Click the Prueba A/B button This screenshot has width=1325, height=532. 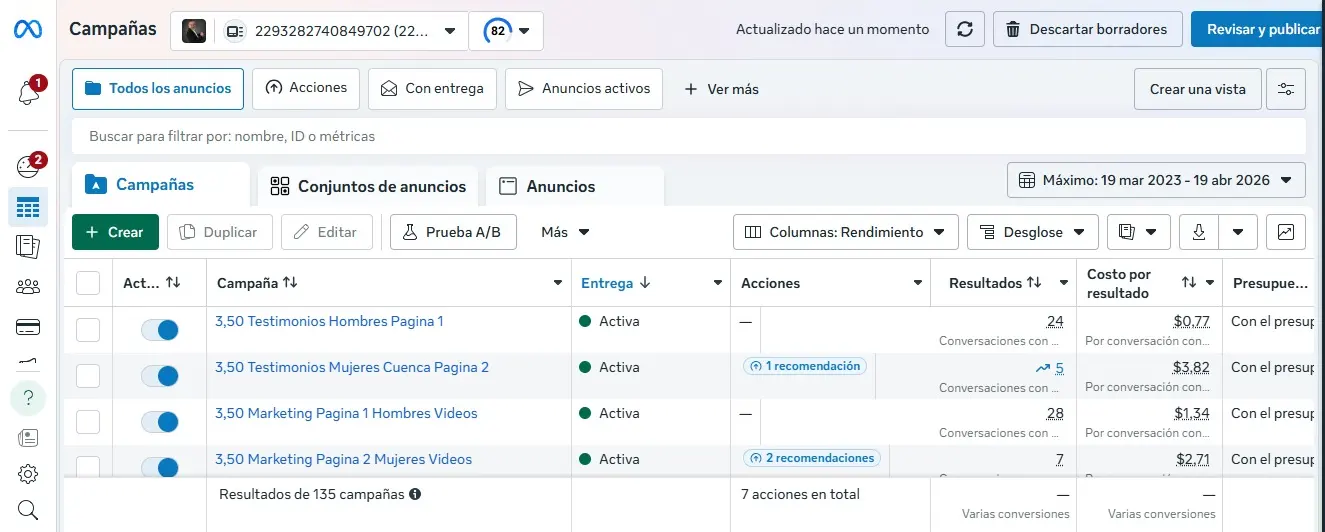coord(453,232)
